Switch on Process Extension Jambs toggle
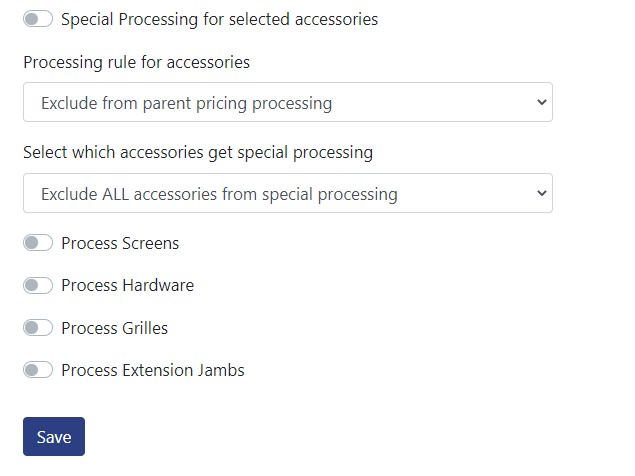 38,370
